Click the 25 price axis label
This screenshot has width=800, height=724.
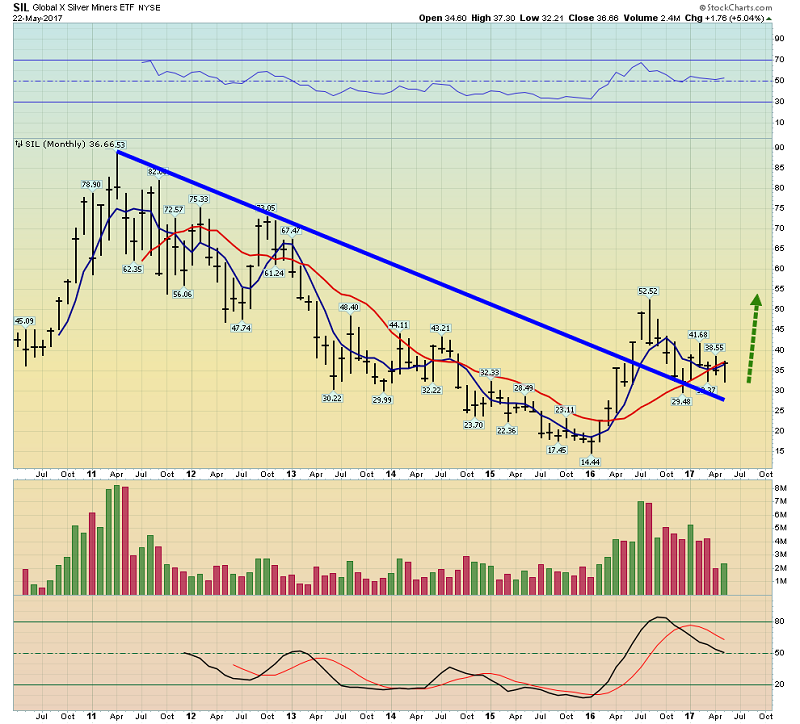click(779, 410)
